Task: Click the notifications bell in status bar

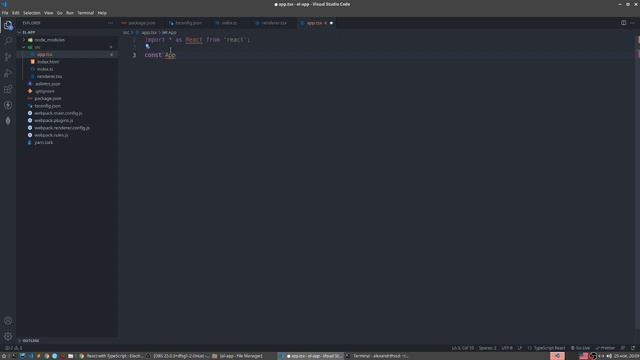Action: click(633, 348)
